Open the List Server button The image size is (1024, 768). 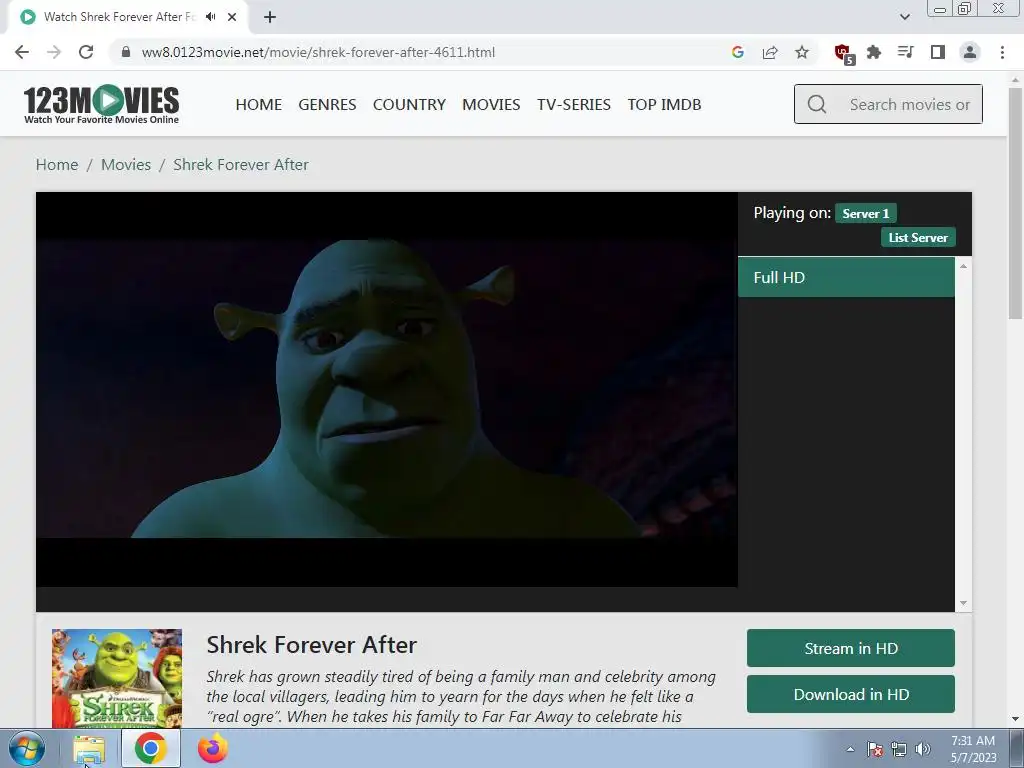click(918, 238)
